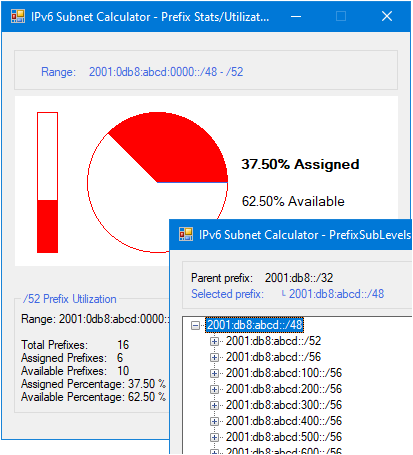413x455 pixels.
Task: Click the range 2001:0db8:abcd:0000::/48 - /52 text
Action: 166,72
